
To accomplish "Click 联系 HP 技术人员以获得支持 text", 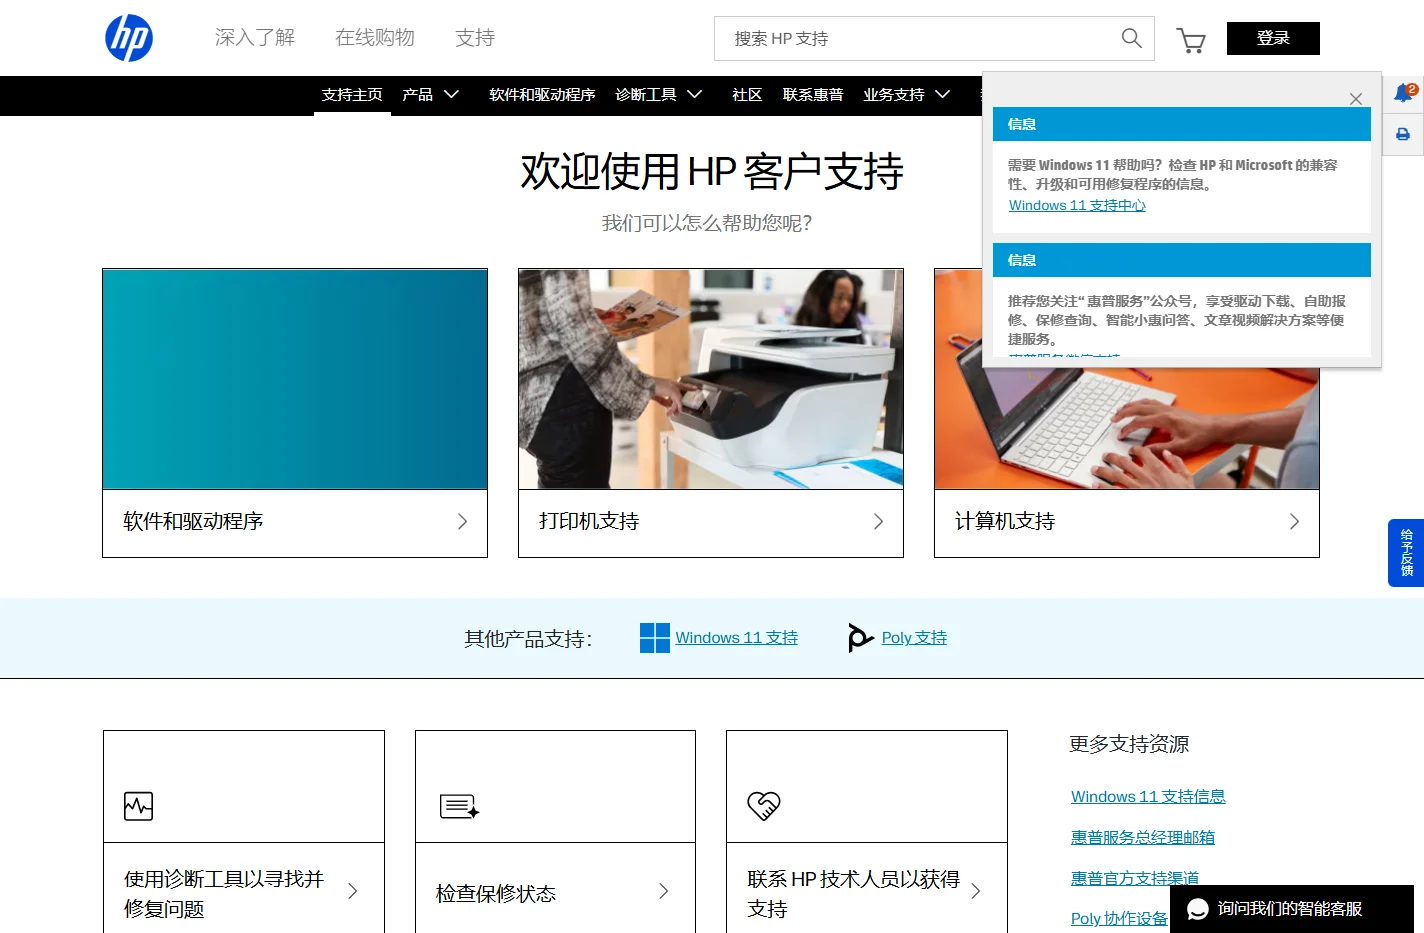I will 853,893.
